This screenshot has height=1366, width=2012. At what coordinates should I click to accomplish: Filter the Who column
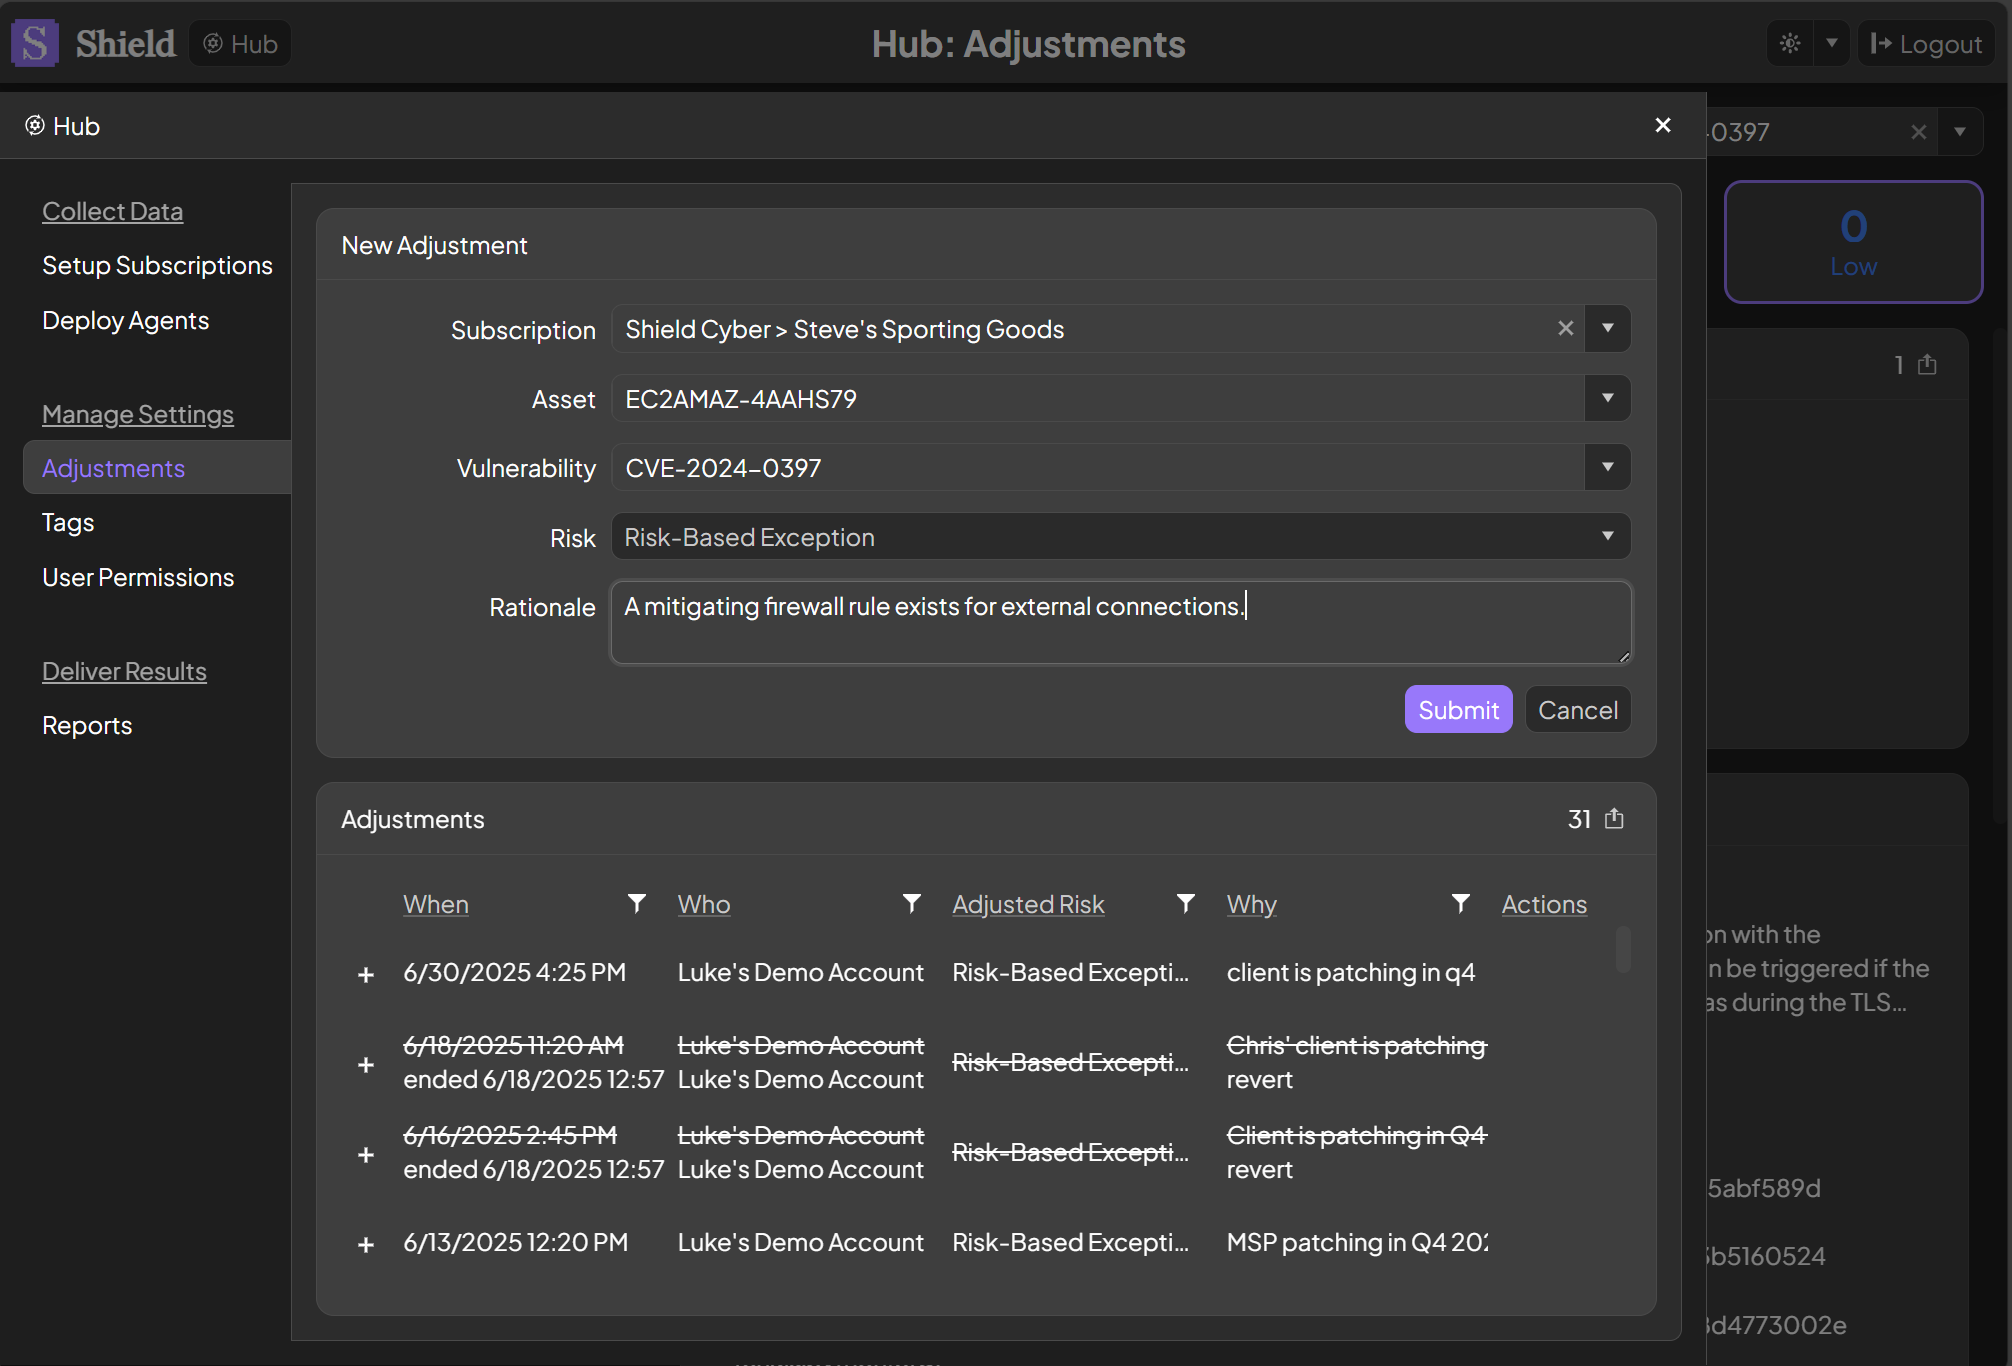(911, 903)
